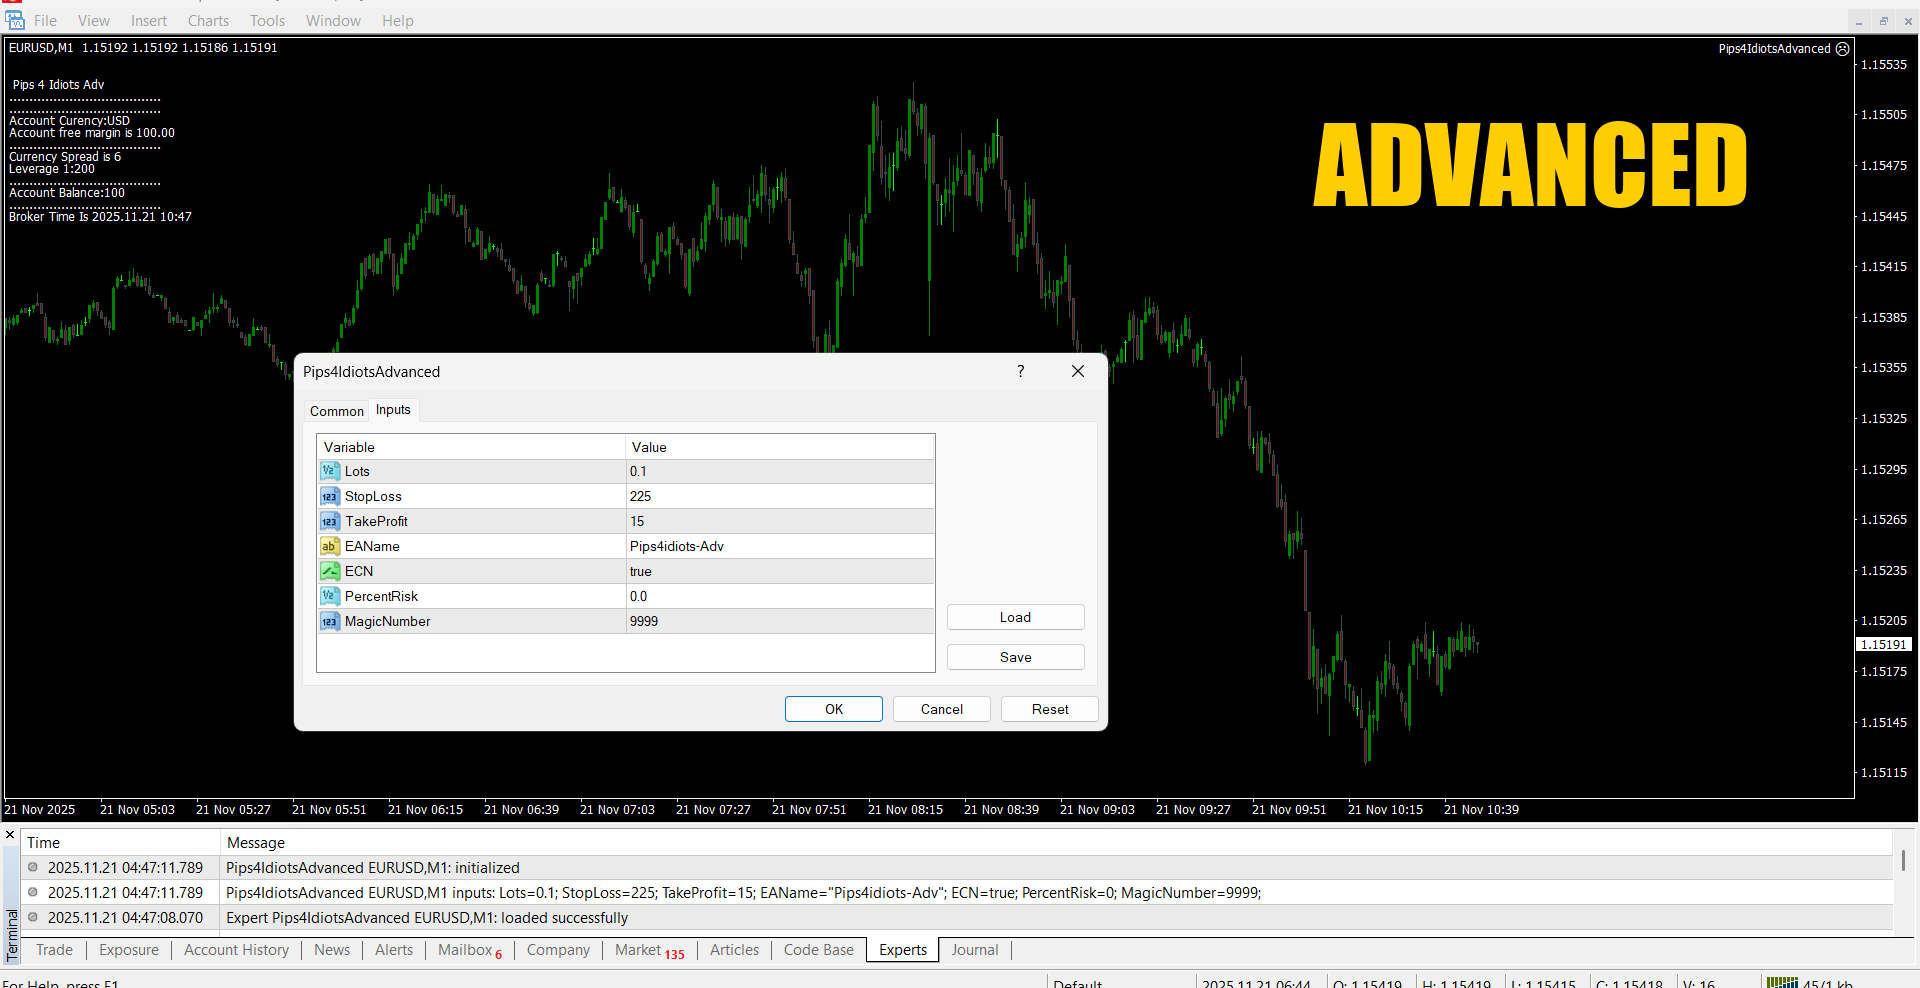Open the Insert menu
This screenshot has height=988, width=1920.
point(149,21)
